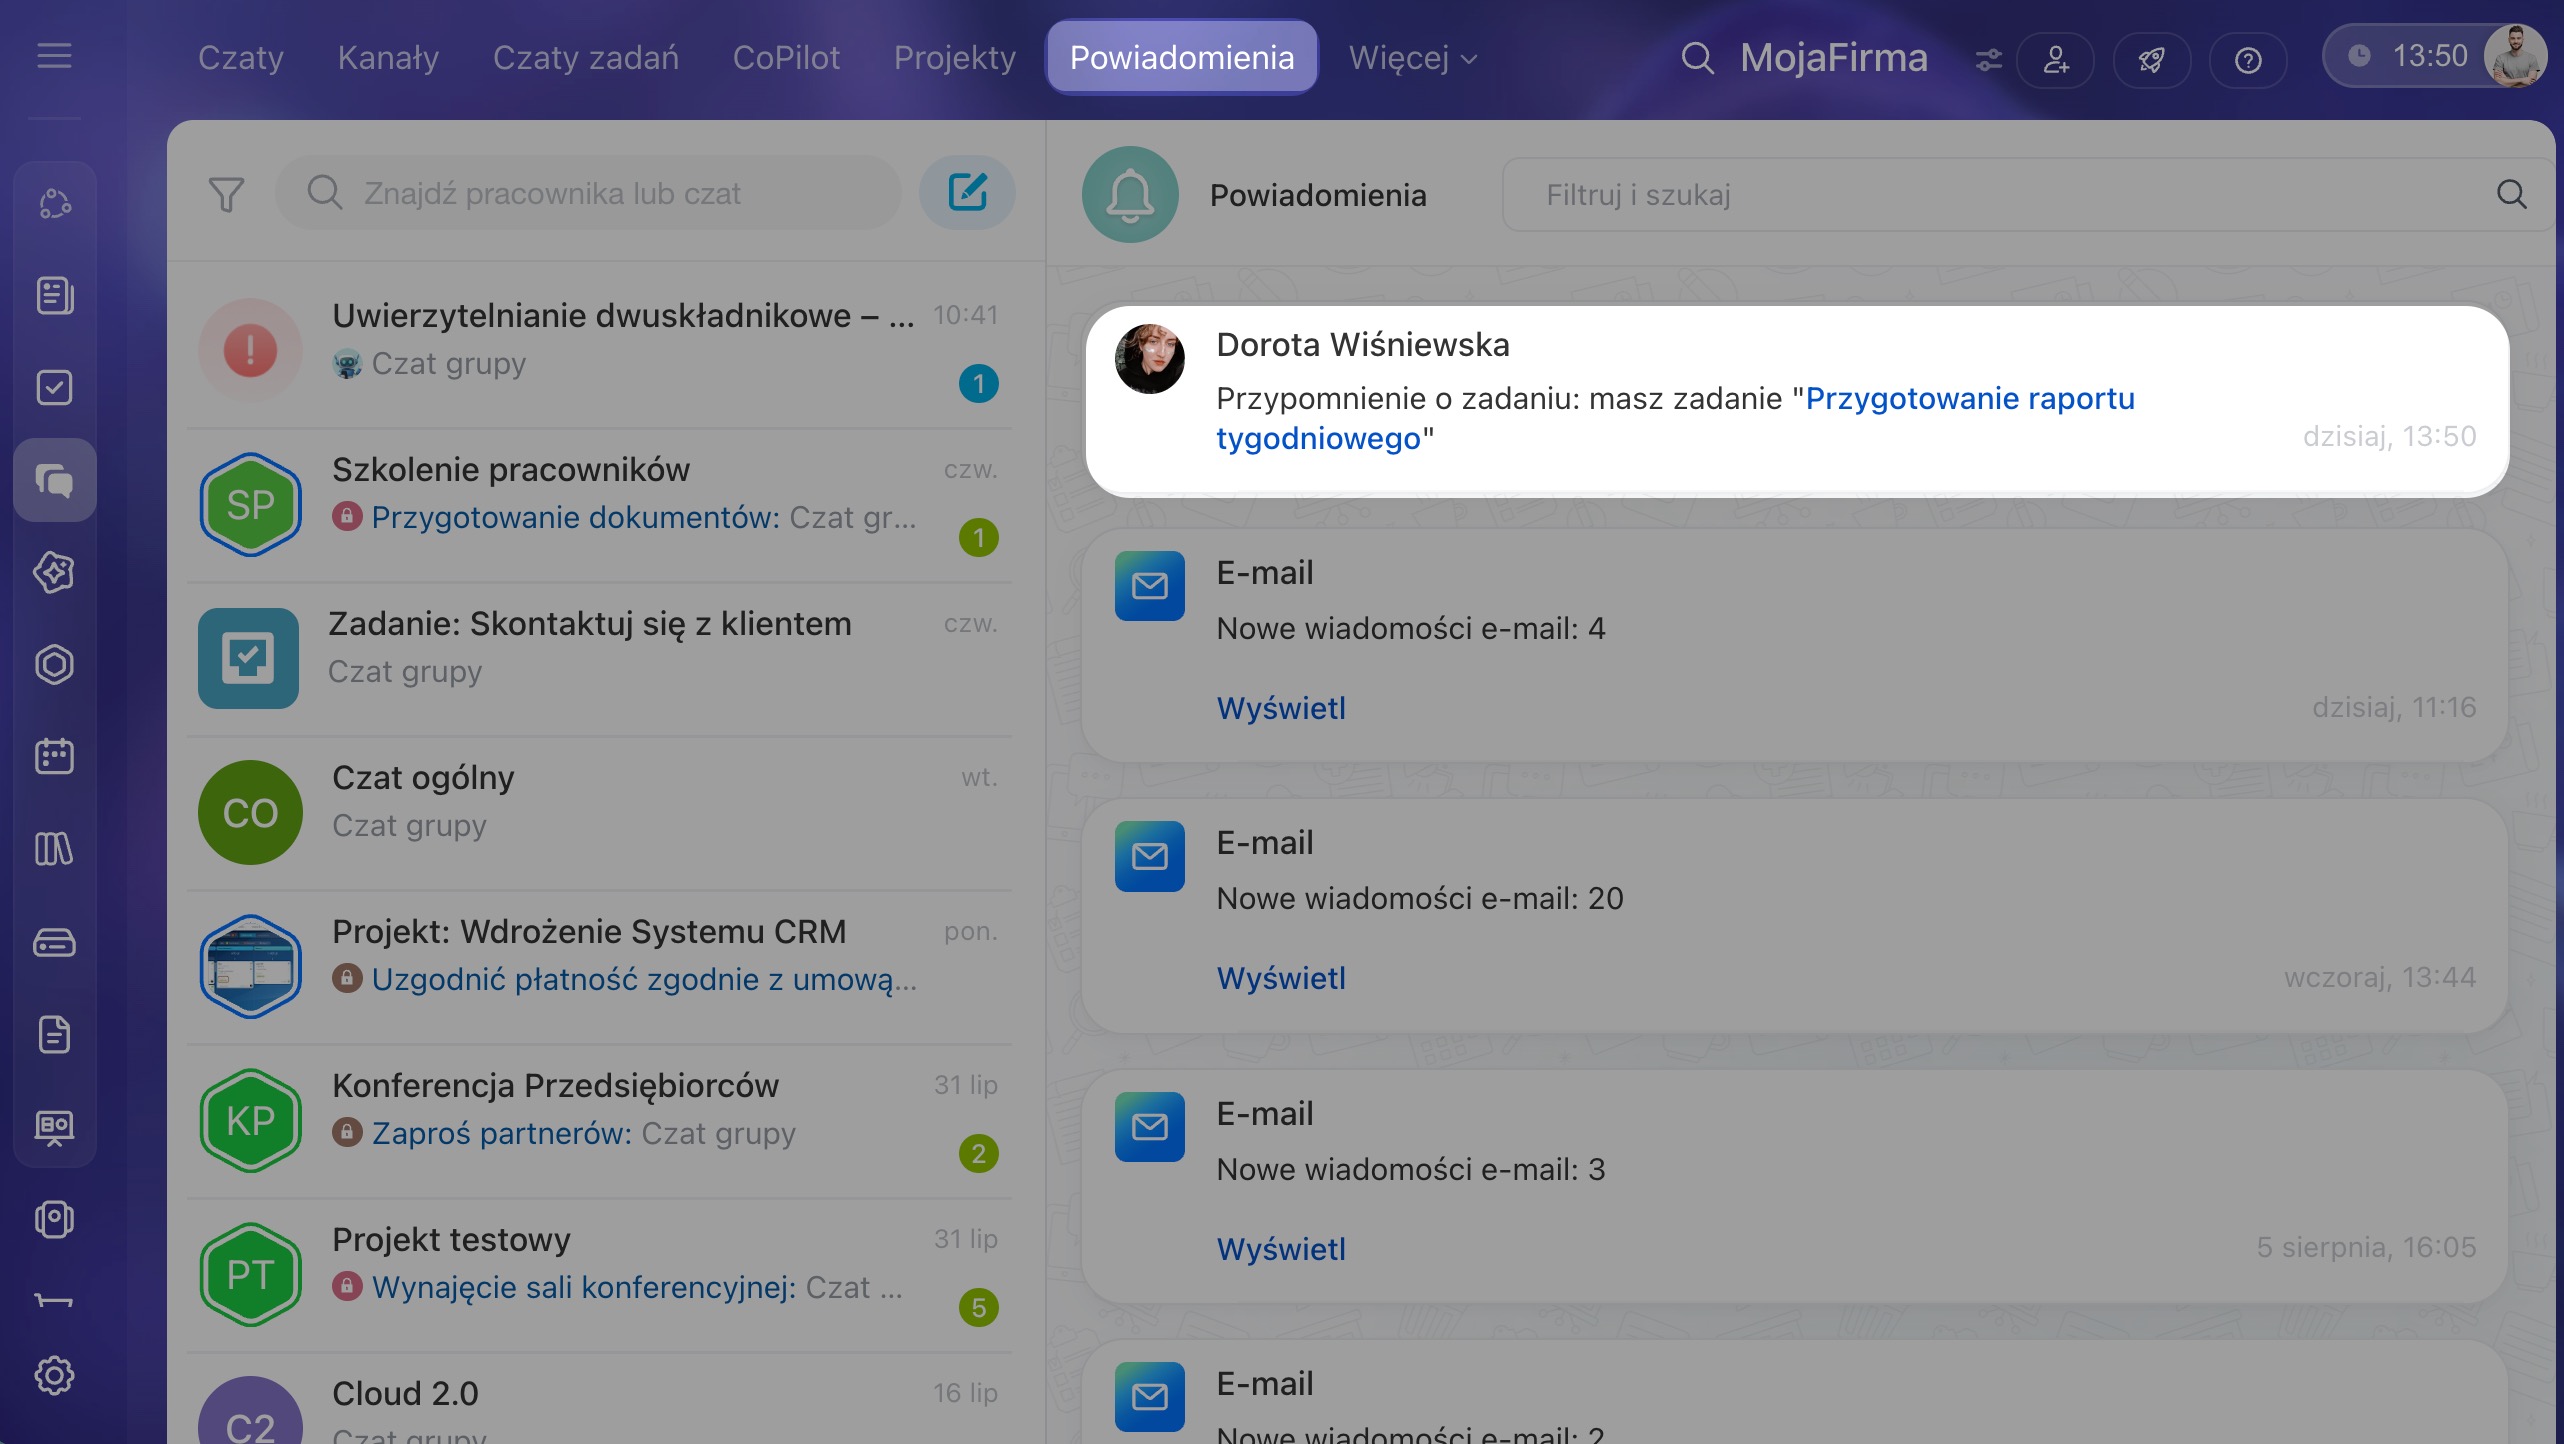Click the search icon in notifications filter
This screenshot has height=1444, width=2564.
[2512, 194]
